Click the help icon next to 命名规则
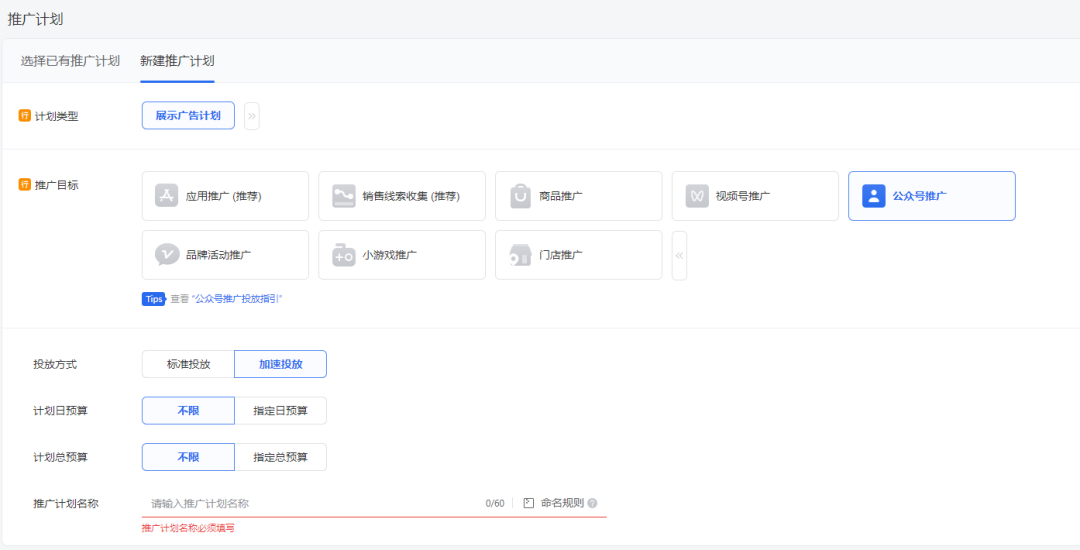The height and width of the screenshot is (550, 1080). pos(592,503)
